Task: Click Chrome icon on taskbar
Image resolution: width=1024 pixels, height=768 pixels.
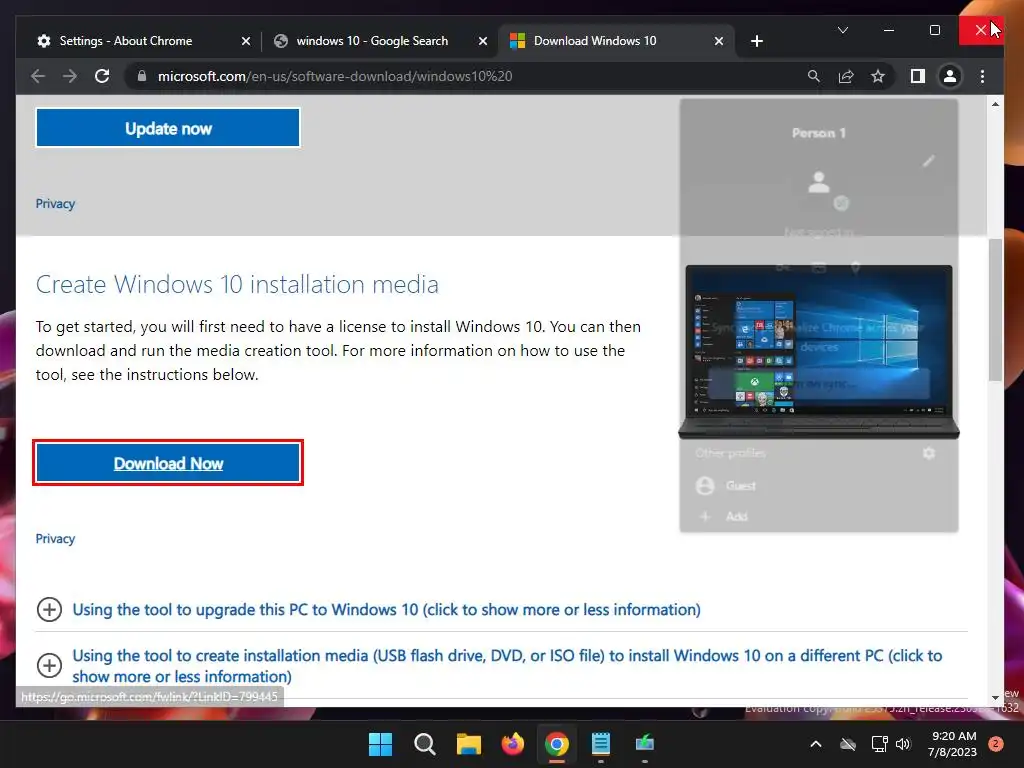Action: tap(556, 744)
